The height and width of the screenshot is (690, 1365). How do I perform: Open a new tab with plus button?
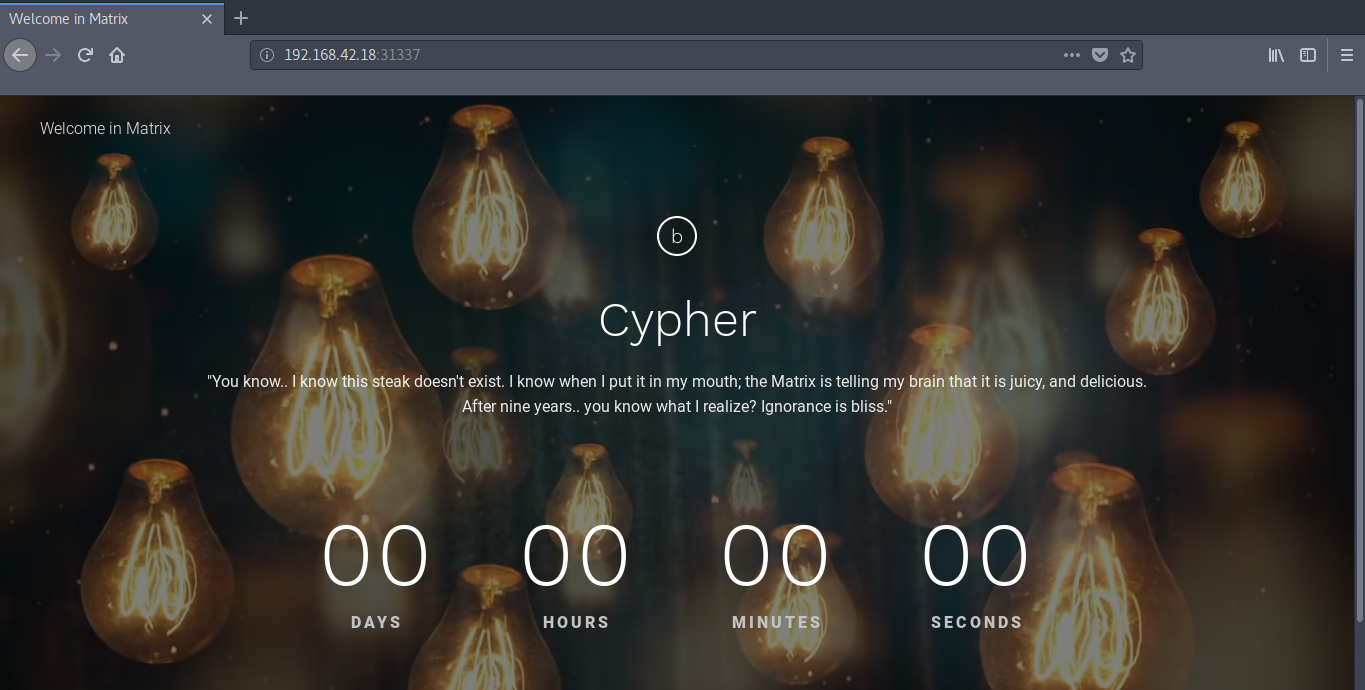click(241, 18)
